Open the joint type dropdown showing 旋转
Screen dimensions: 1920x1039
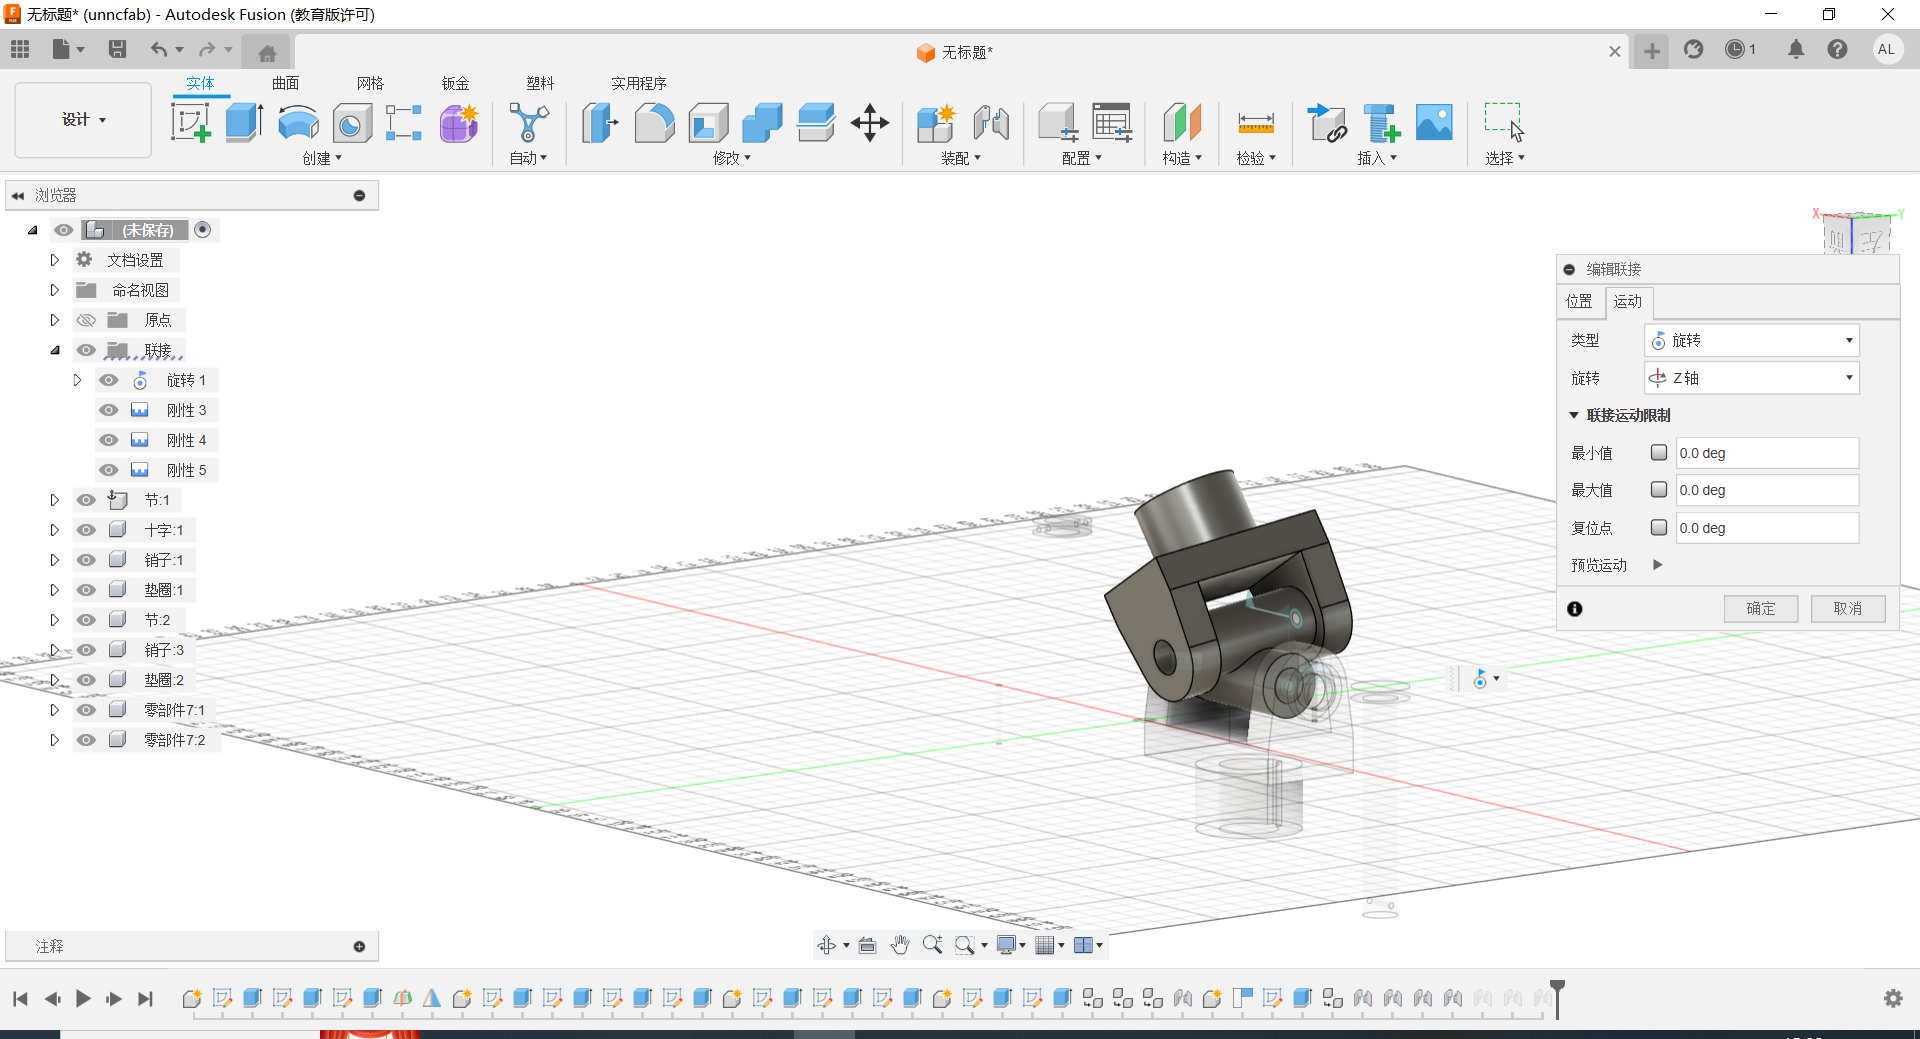(x=1751, y=341)
